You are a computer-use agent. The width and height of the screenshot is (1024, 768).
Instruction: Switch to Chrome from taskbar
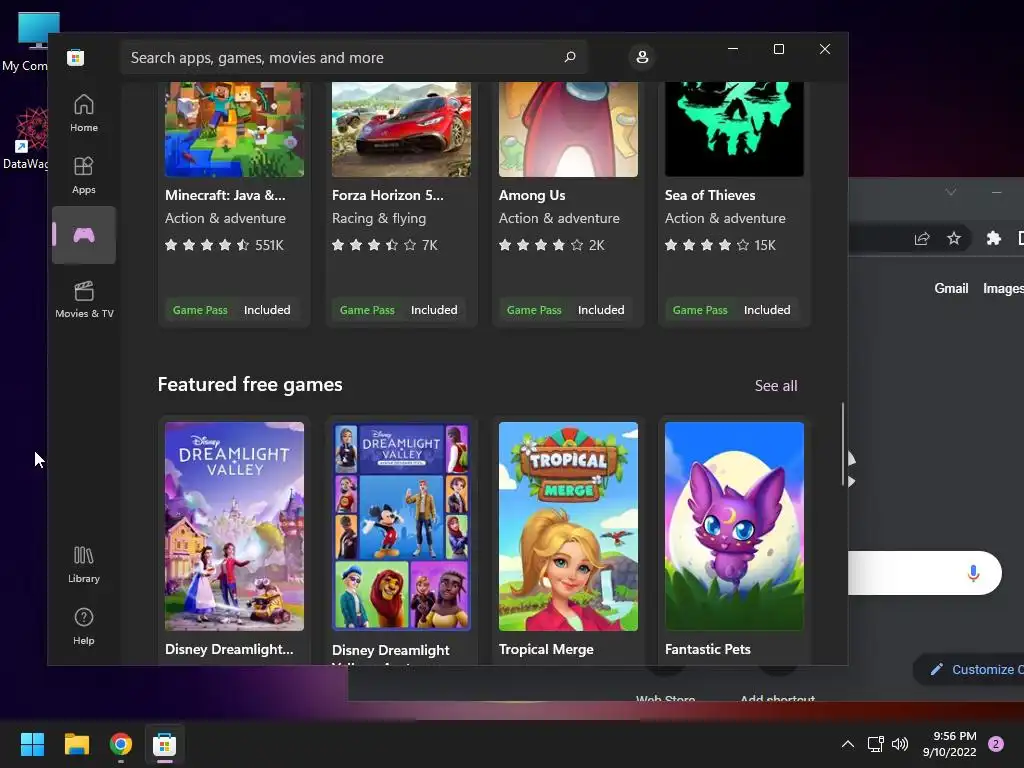[121, 744]
